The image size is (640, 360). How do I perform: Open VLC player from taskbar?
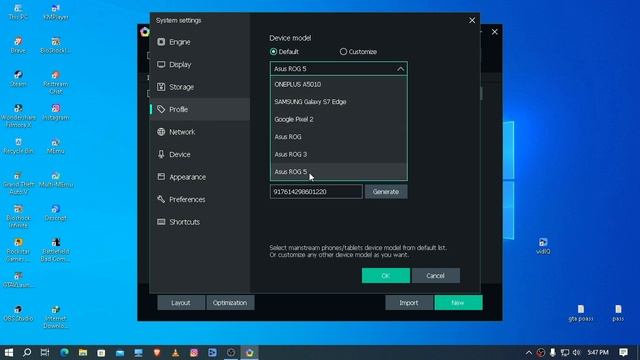pyautogui.click(x=176, y=352)
